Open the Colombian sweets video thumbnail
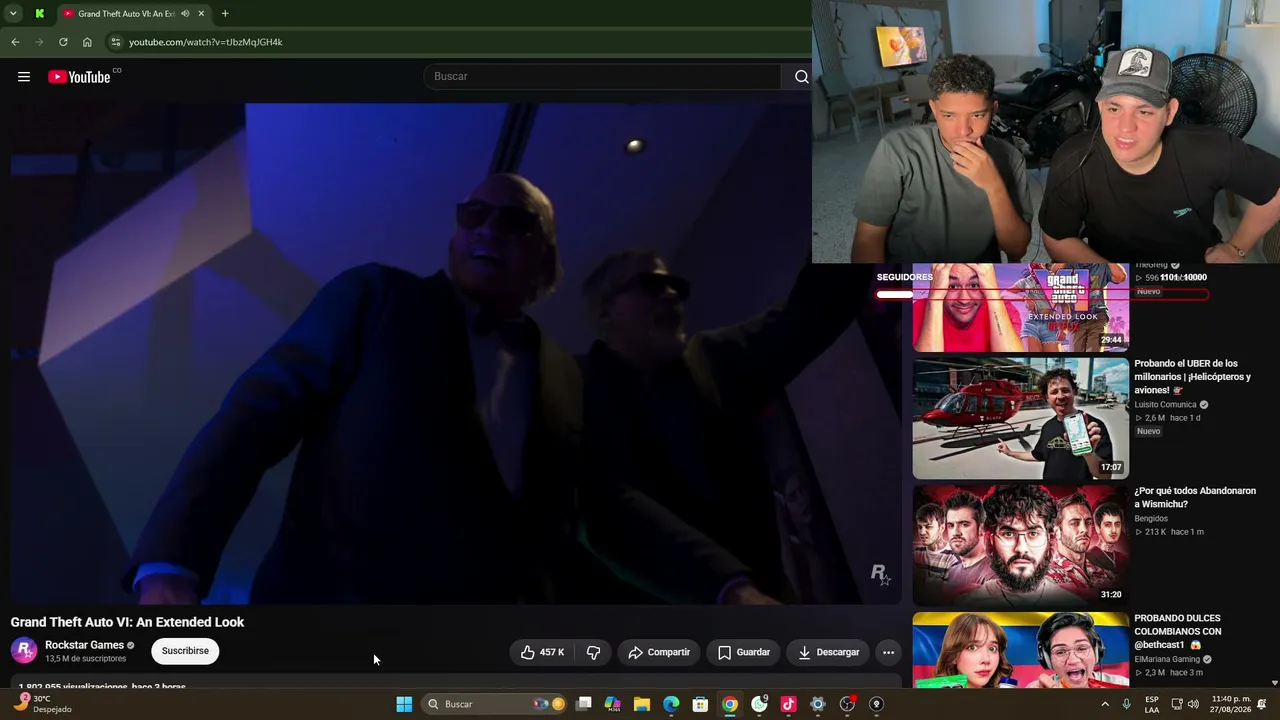 [1020, 650]
